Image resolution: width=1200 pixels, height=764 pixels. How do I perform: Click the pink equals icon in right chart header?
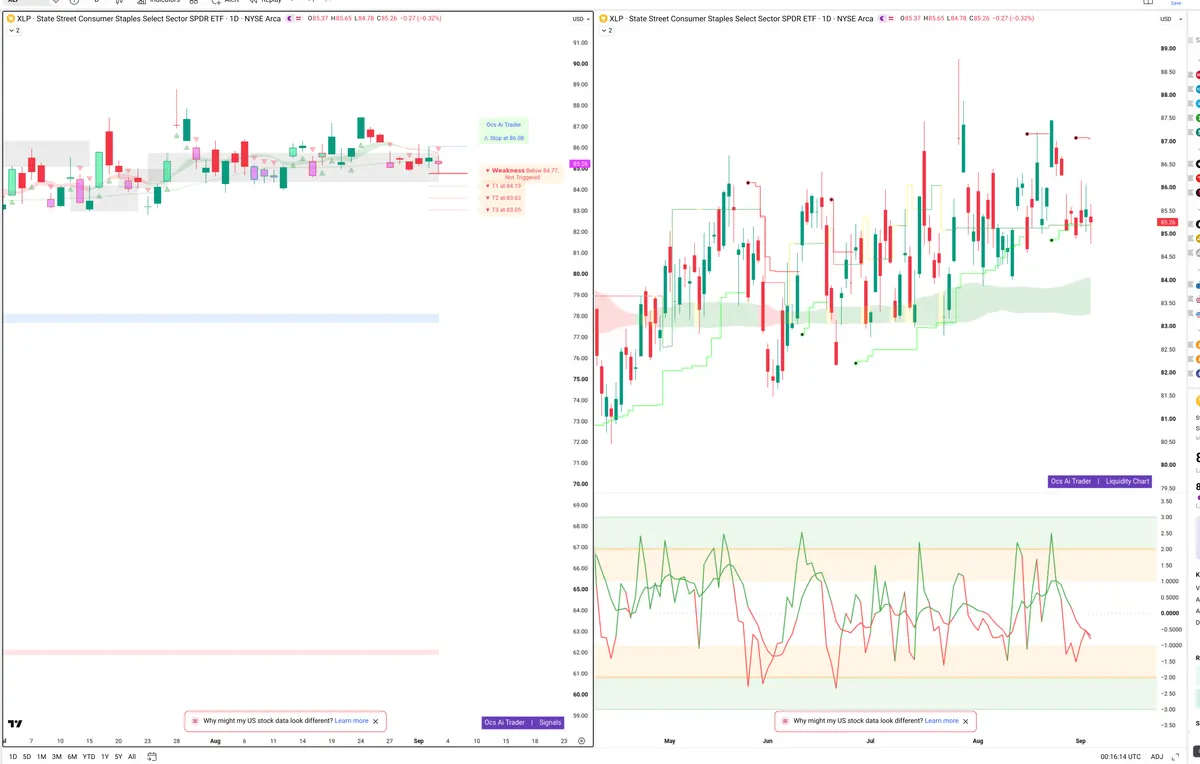(x=892, y=19)
